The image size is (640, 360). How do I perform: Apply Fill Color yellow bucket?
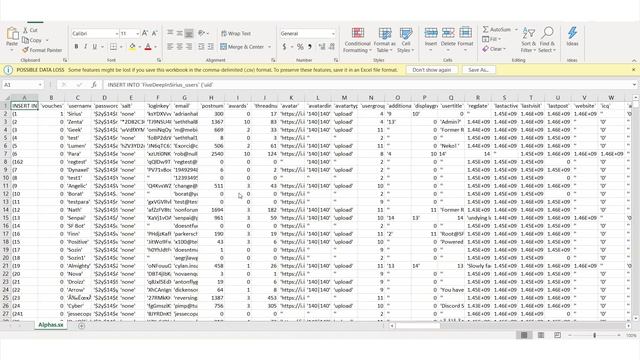(132, 47)
